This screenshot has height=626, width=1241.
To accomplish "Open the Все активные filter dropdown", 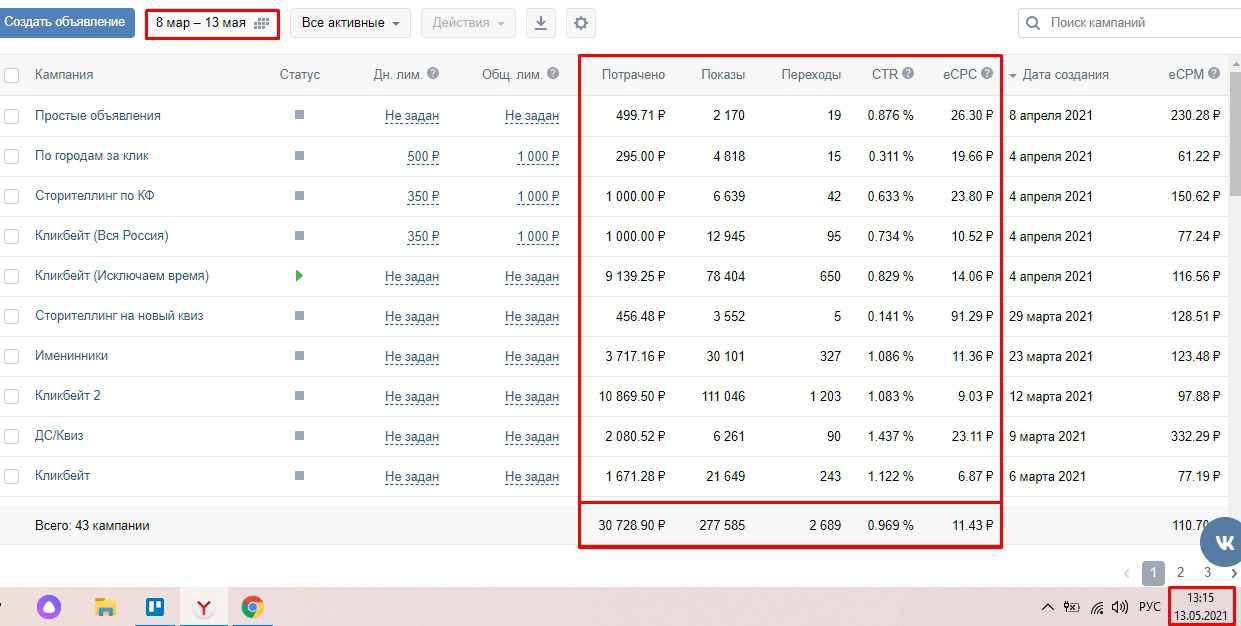I will tap(350, 23).
